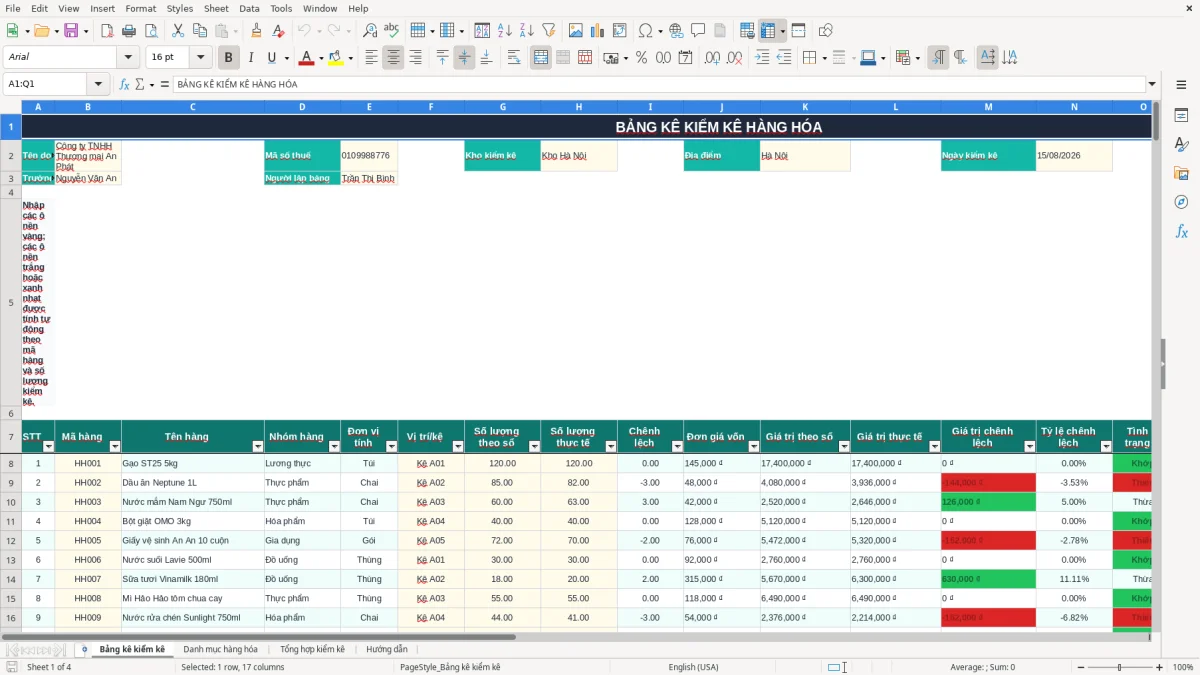Cut the selected cells
This screenshot has height=675, width=1200.
tap(177, 31)
